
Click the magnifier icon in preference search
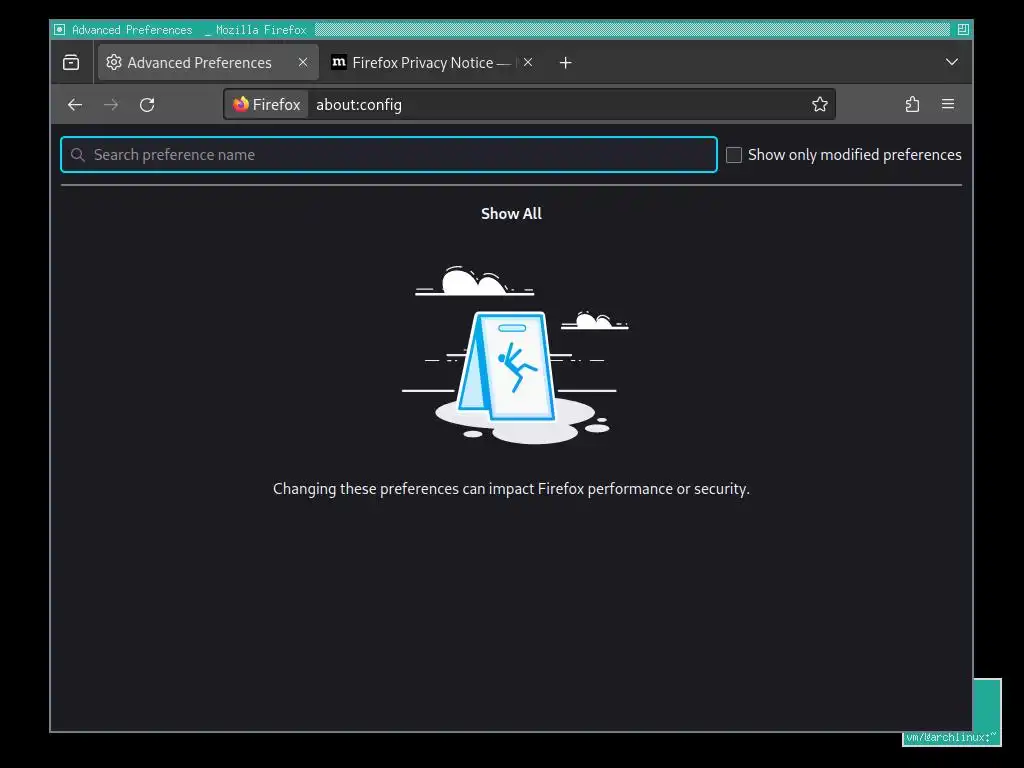[78, 155]
